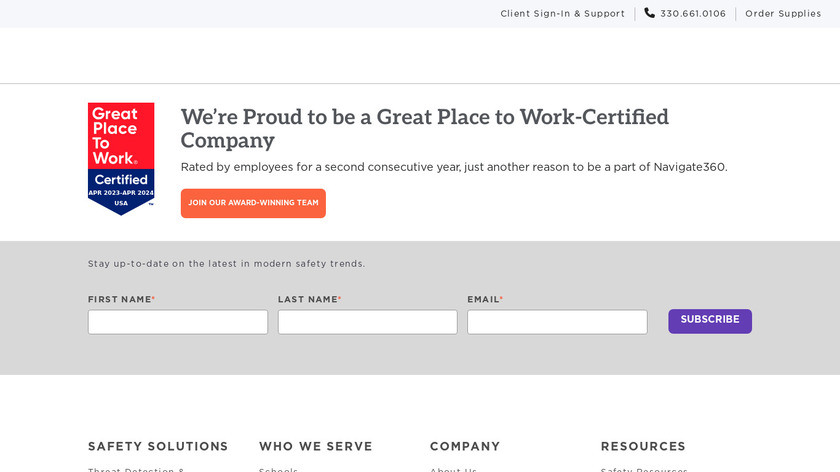Click the Great Place to Work-Certified headline

click(424, 128)
